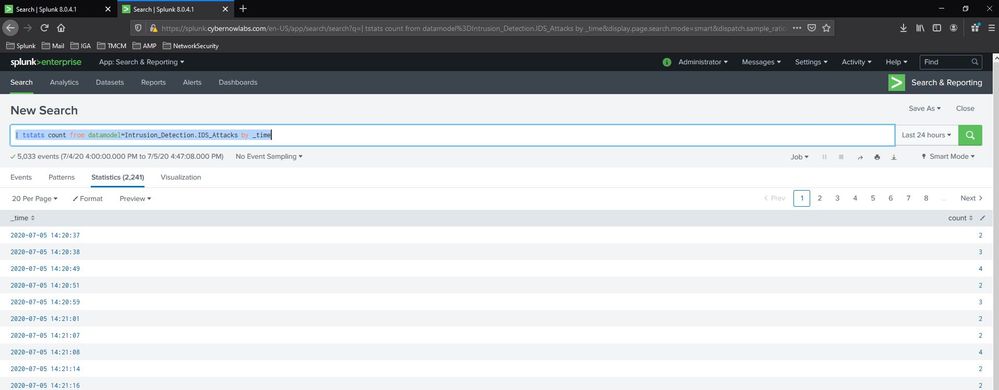Switch to the Events tab
The width and height of the screenshot is (999, 390).
[21, 178]
